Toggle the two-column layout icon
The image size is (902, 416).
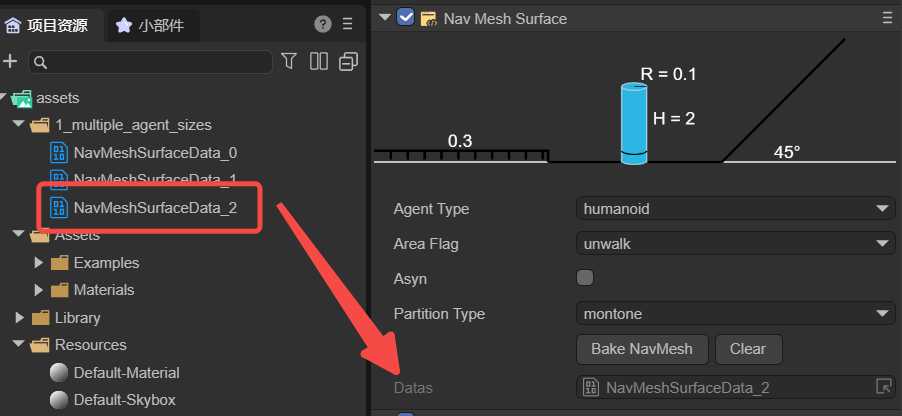click(x=319, y=62)
